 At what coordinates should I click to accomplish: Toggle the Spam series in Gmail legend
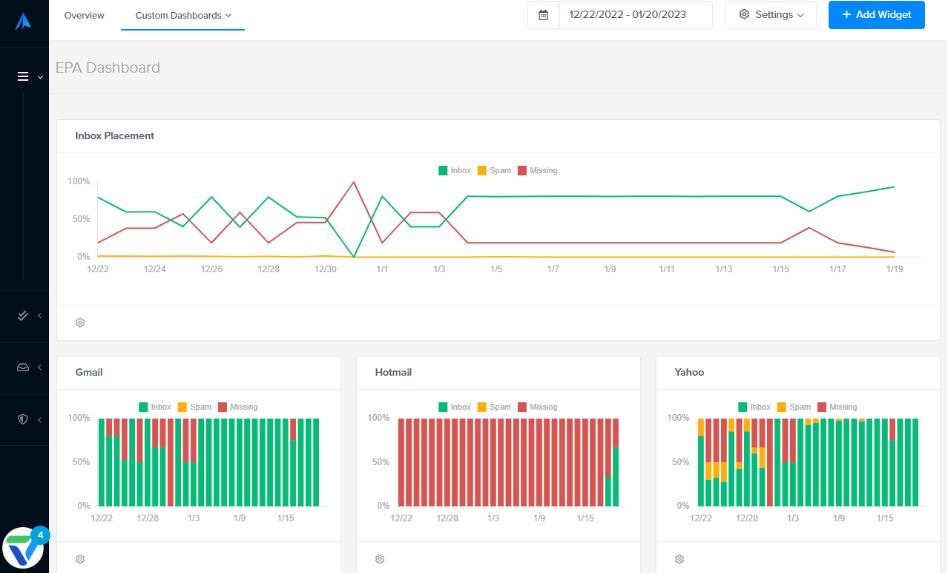(194, 407)
